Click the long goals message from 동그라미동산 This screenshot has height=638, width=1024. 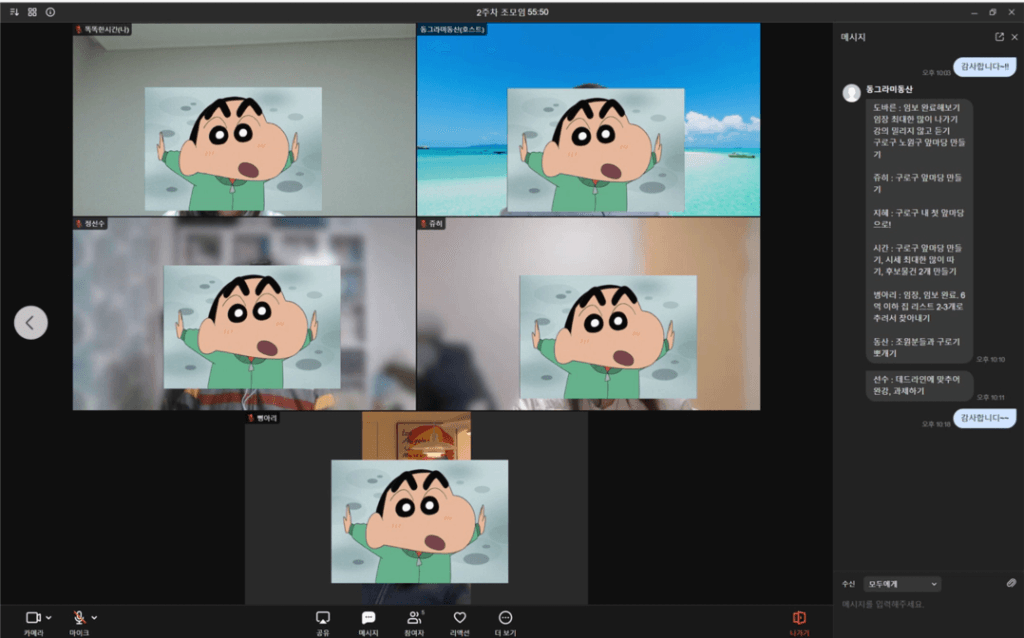coord(919,231)
